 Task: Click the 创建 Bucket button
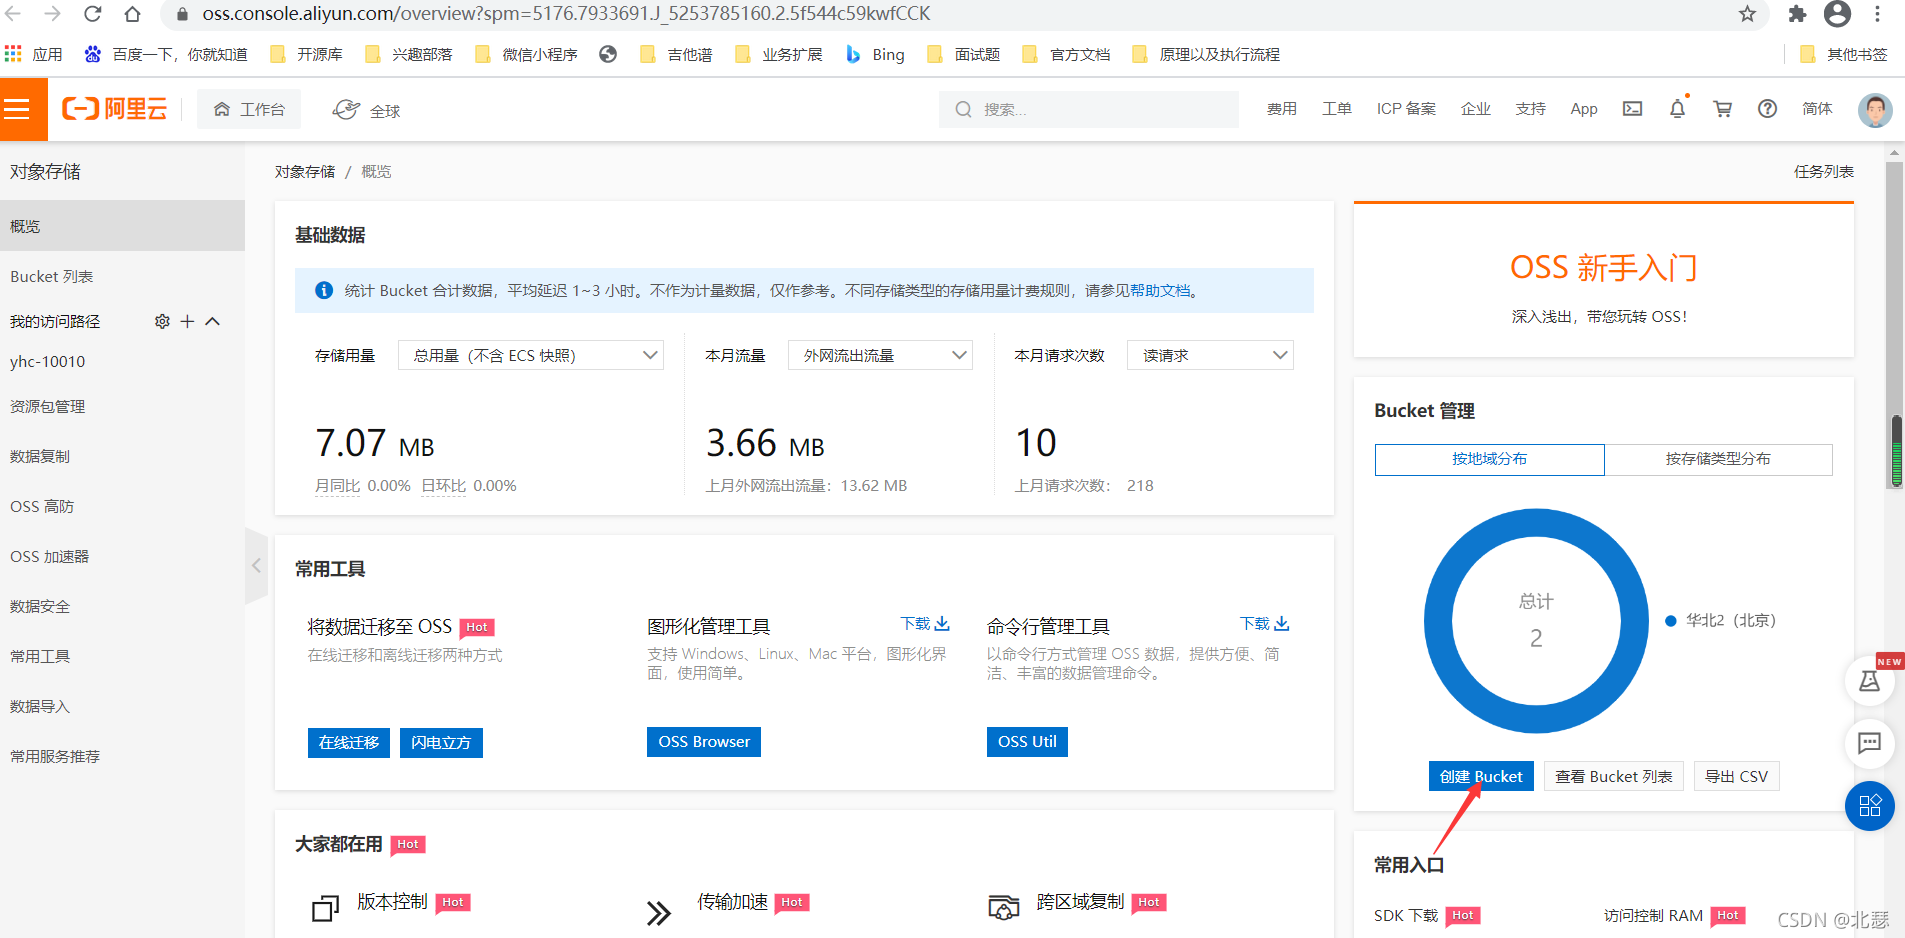(x=1481, y=777)
